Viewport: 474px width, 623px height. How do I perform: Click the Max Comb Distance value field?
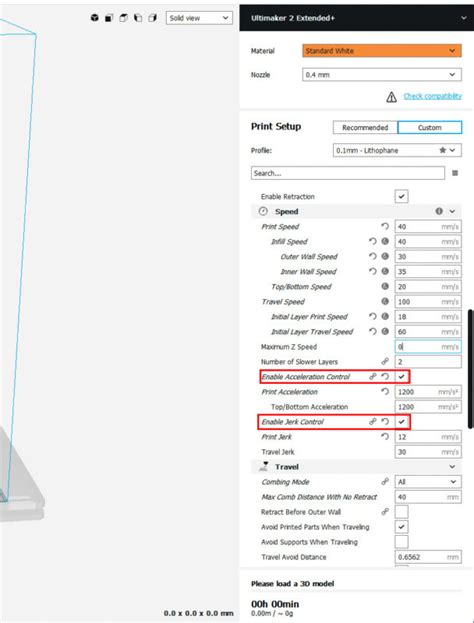[428, 497]
